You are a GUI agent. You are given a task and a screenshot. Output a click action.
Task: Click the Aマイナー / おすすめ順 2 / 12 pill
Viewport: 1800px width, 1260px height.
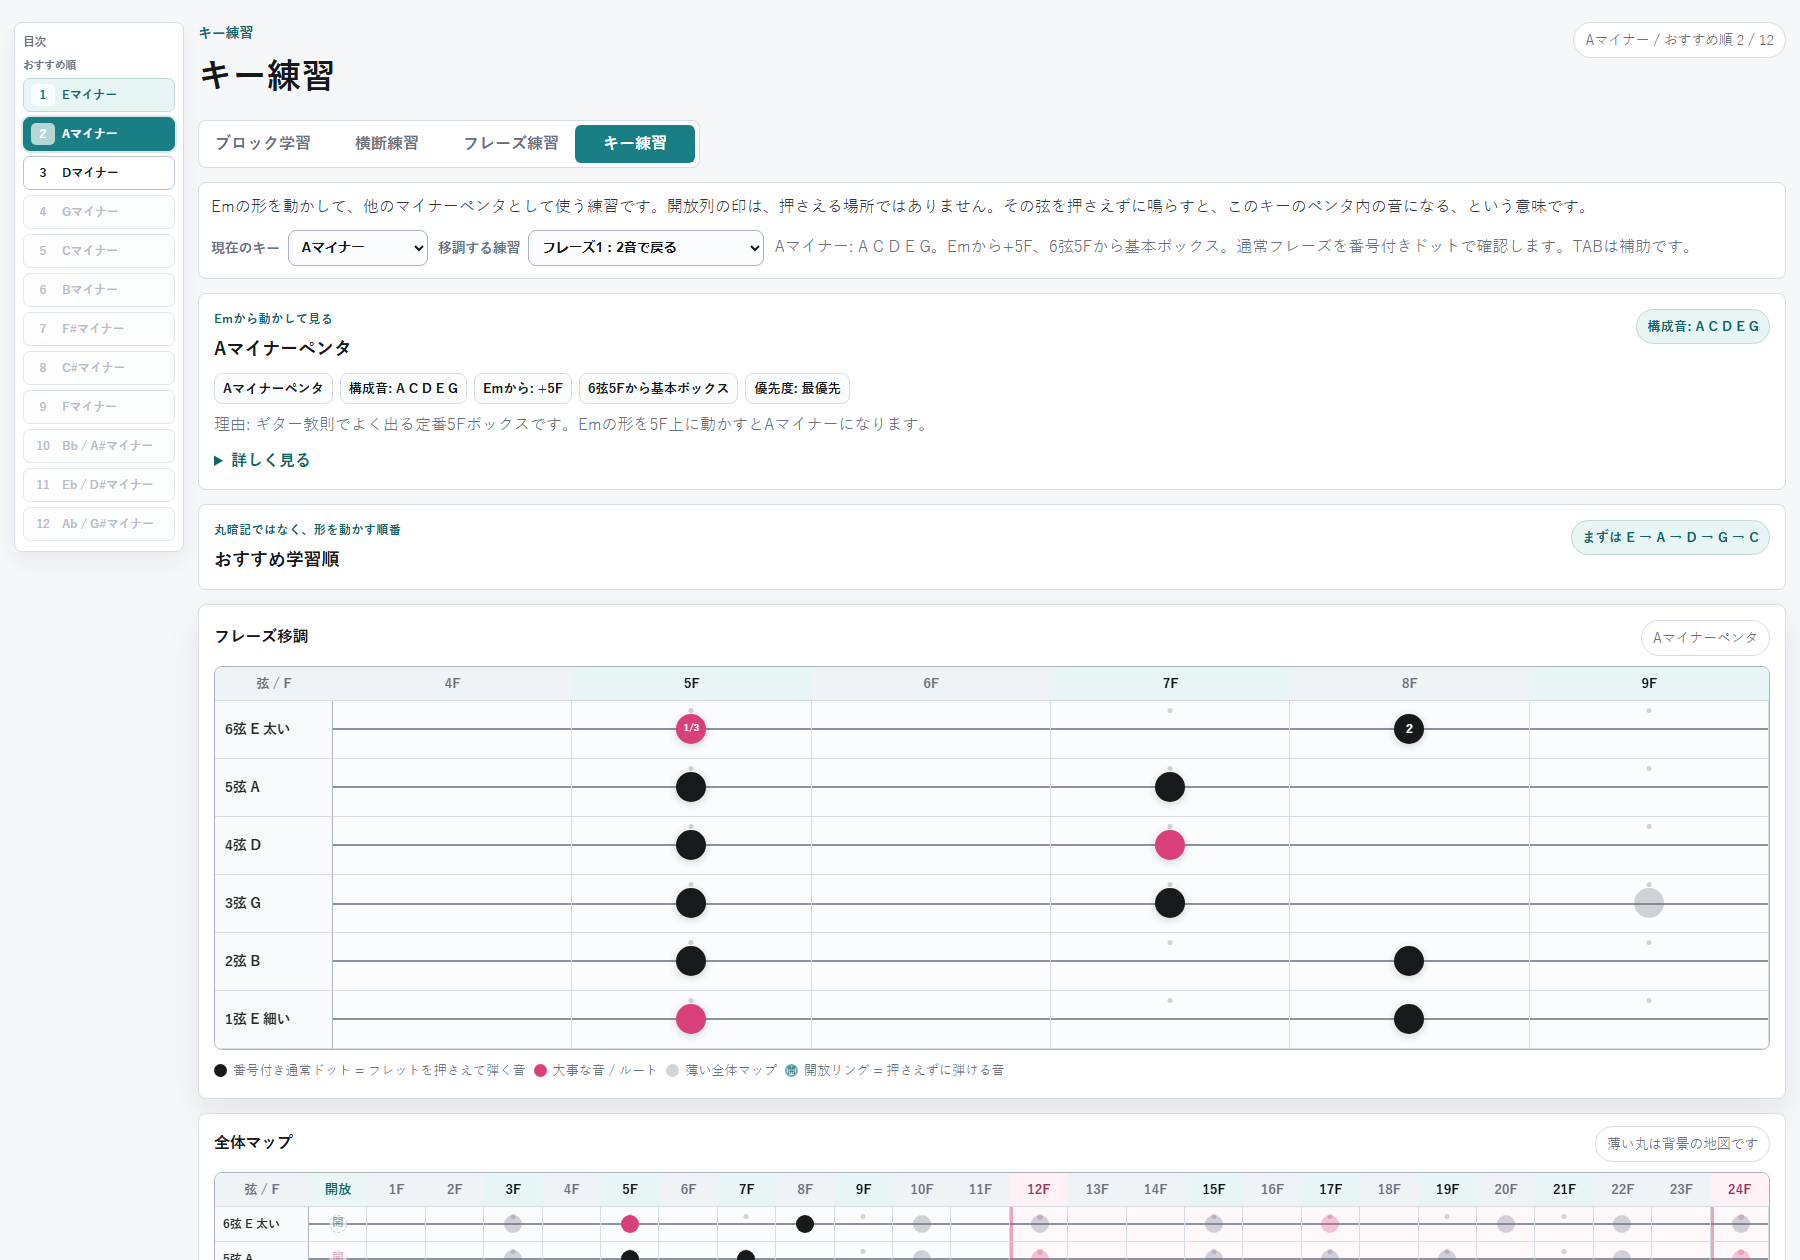coord(1679,40)
